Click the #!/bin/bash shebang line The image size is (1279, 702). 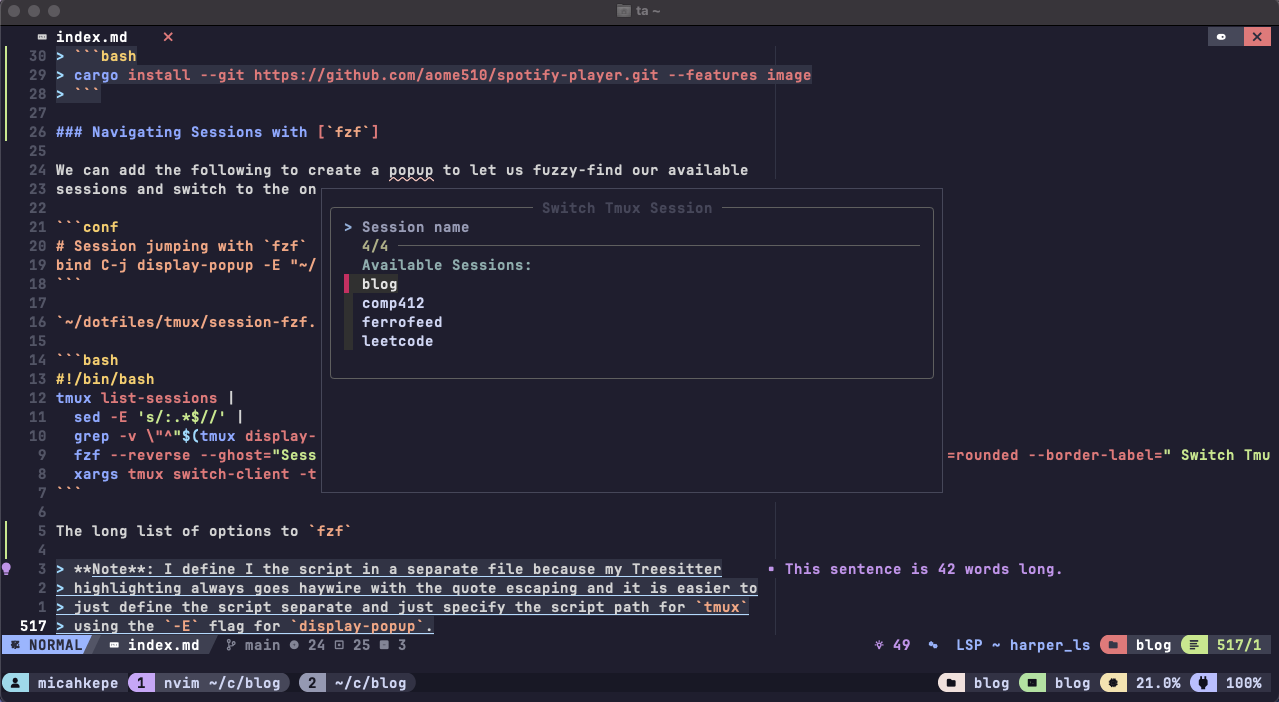105,379
